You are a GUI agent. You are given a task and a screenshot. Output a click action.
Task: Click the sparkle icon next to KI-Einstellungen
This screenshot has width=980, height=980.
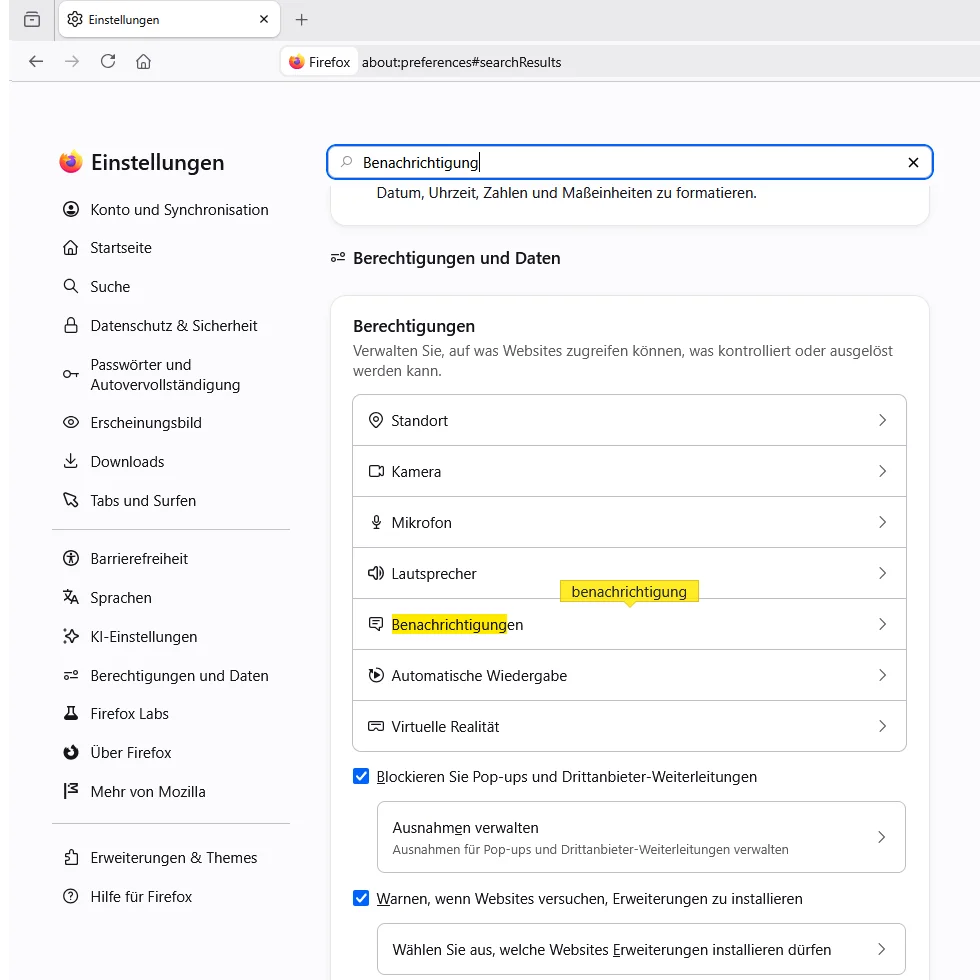(x=71, y=636)
